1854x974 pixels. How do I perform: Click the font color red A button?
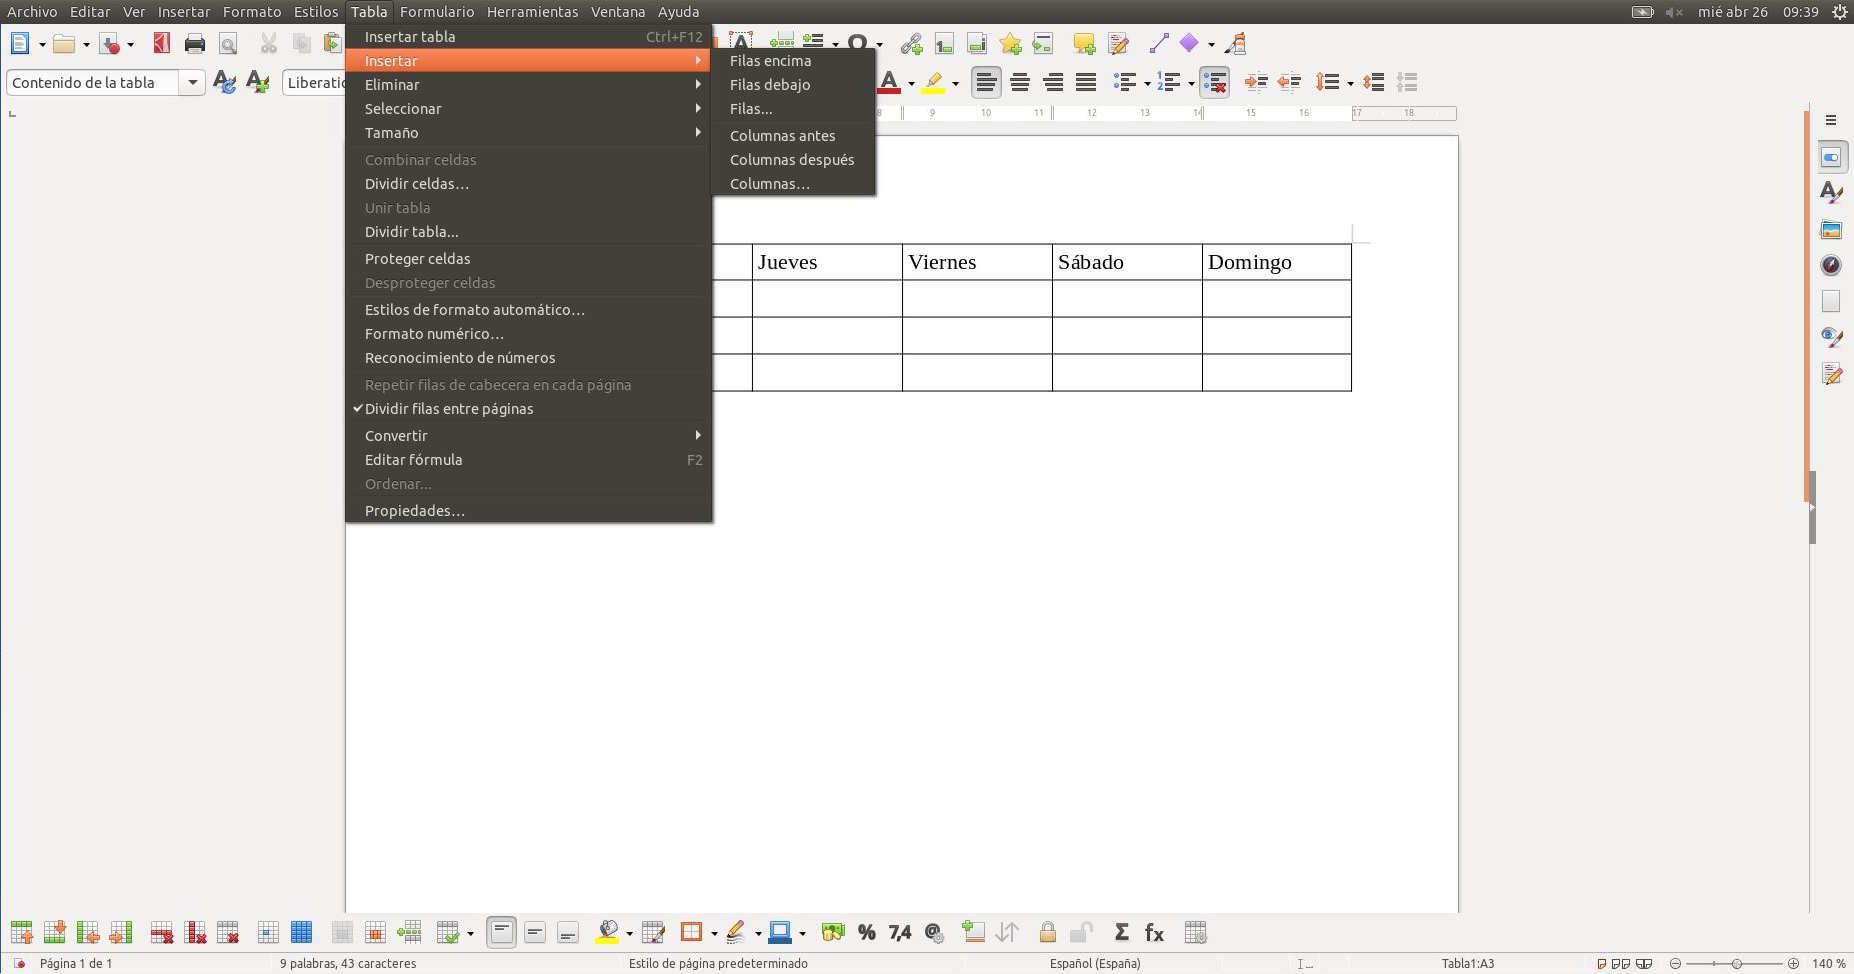(x=889, y=82)
